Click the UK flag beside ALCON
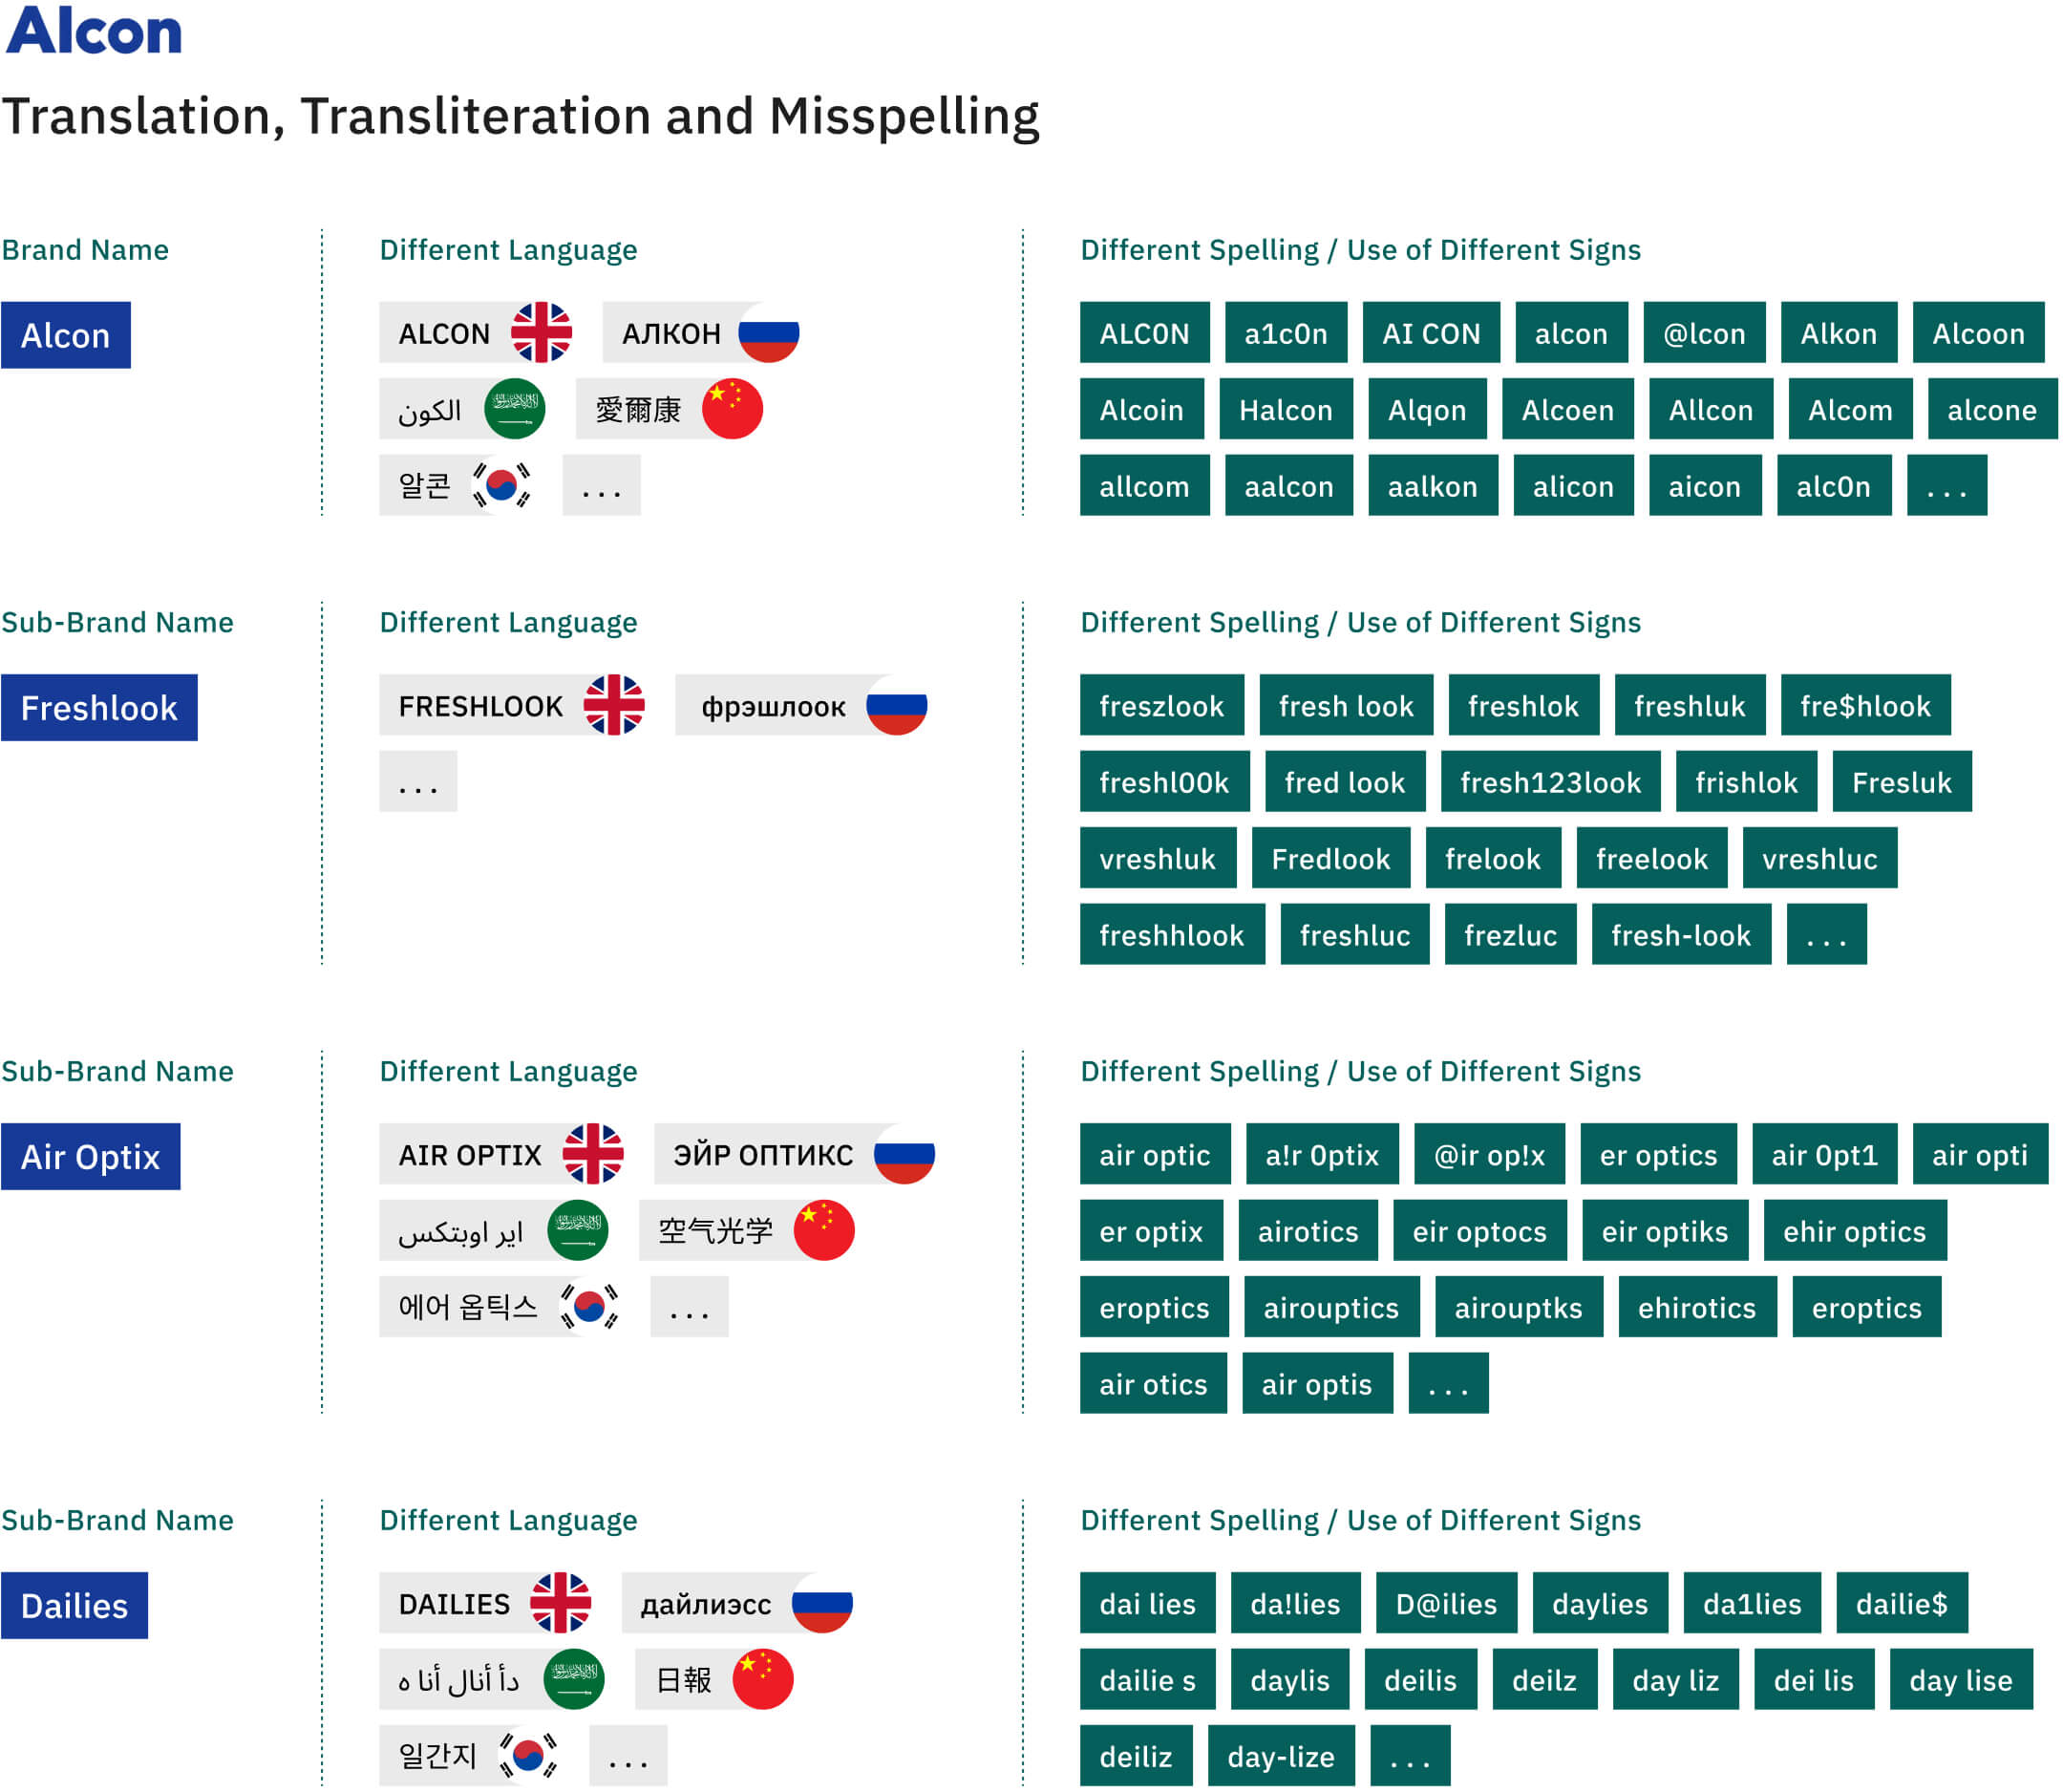 [x=541, y=332]
